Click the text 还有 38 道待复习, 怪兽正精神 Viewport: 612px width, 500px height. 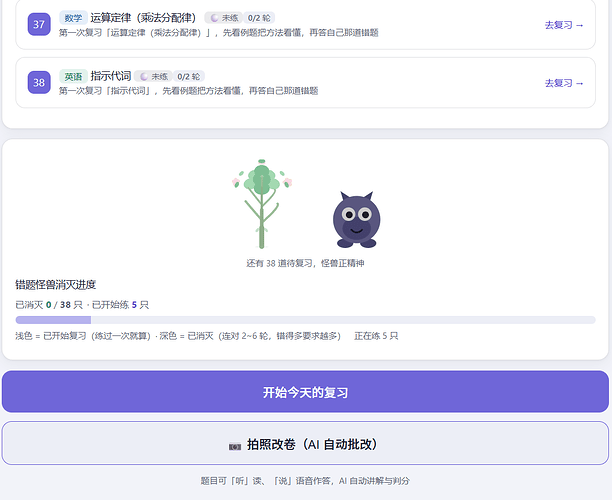[305, 263]
